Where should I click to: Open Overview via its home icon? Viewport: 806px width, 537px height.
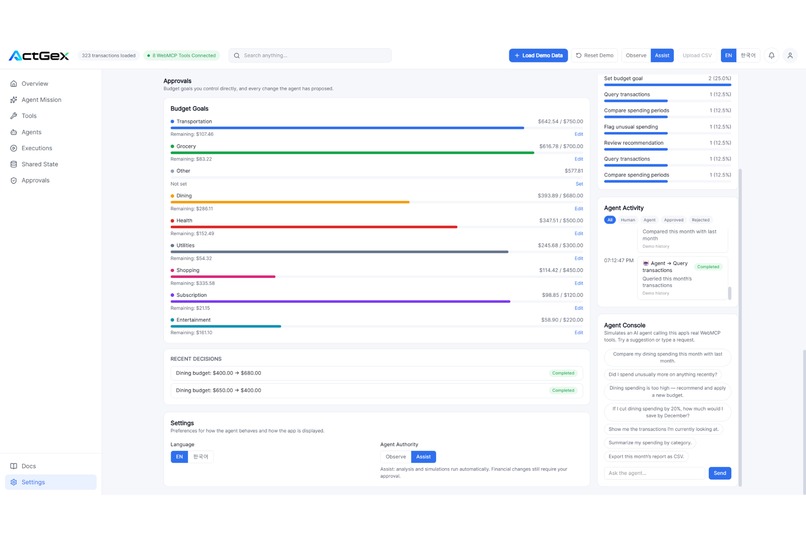coord(14,83)
